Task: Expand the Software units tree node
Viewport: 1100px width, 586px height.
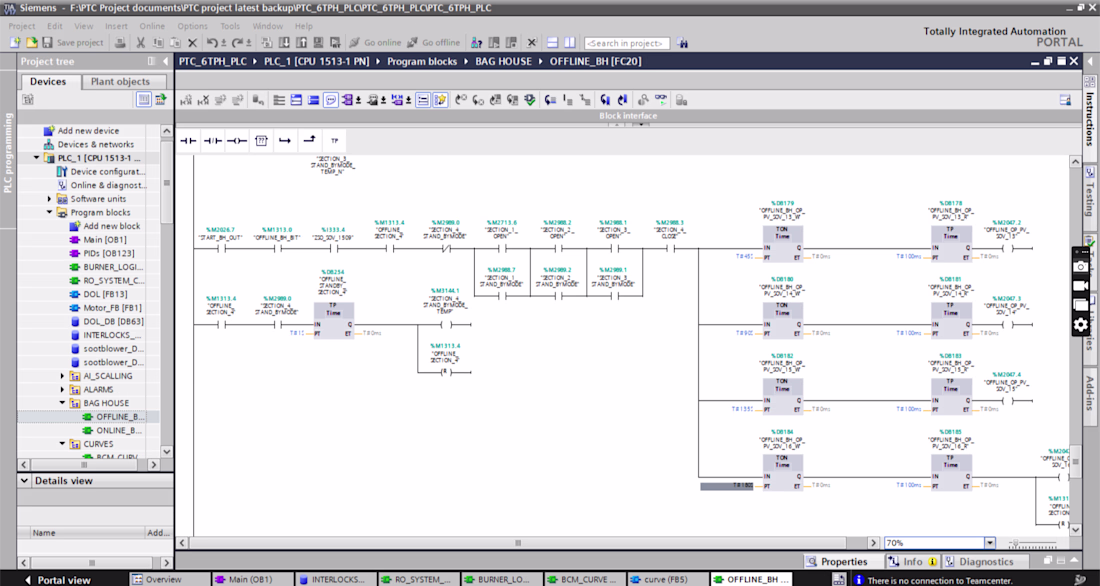Action: point(49,199)
